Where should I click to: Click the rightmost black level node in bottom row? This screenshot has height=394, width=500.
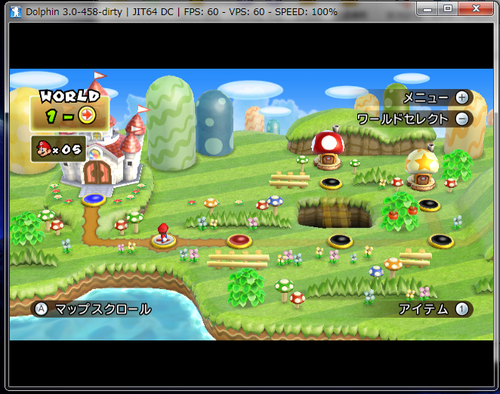[x=441, y=241]
